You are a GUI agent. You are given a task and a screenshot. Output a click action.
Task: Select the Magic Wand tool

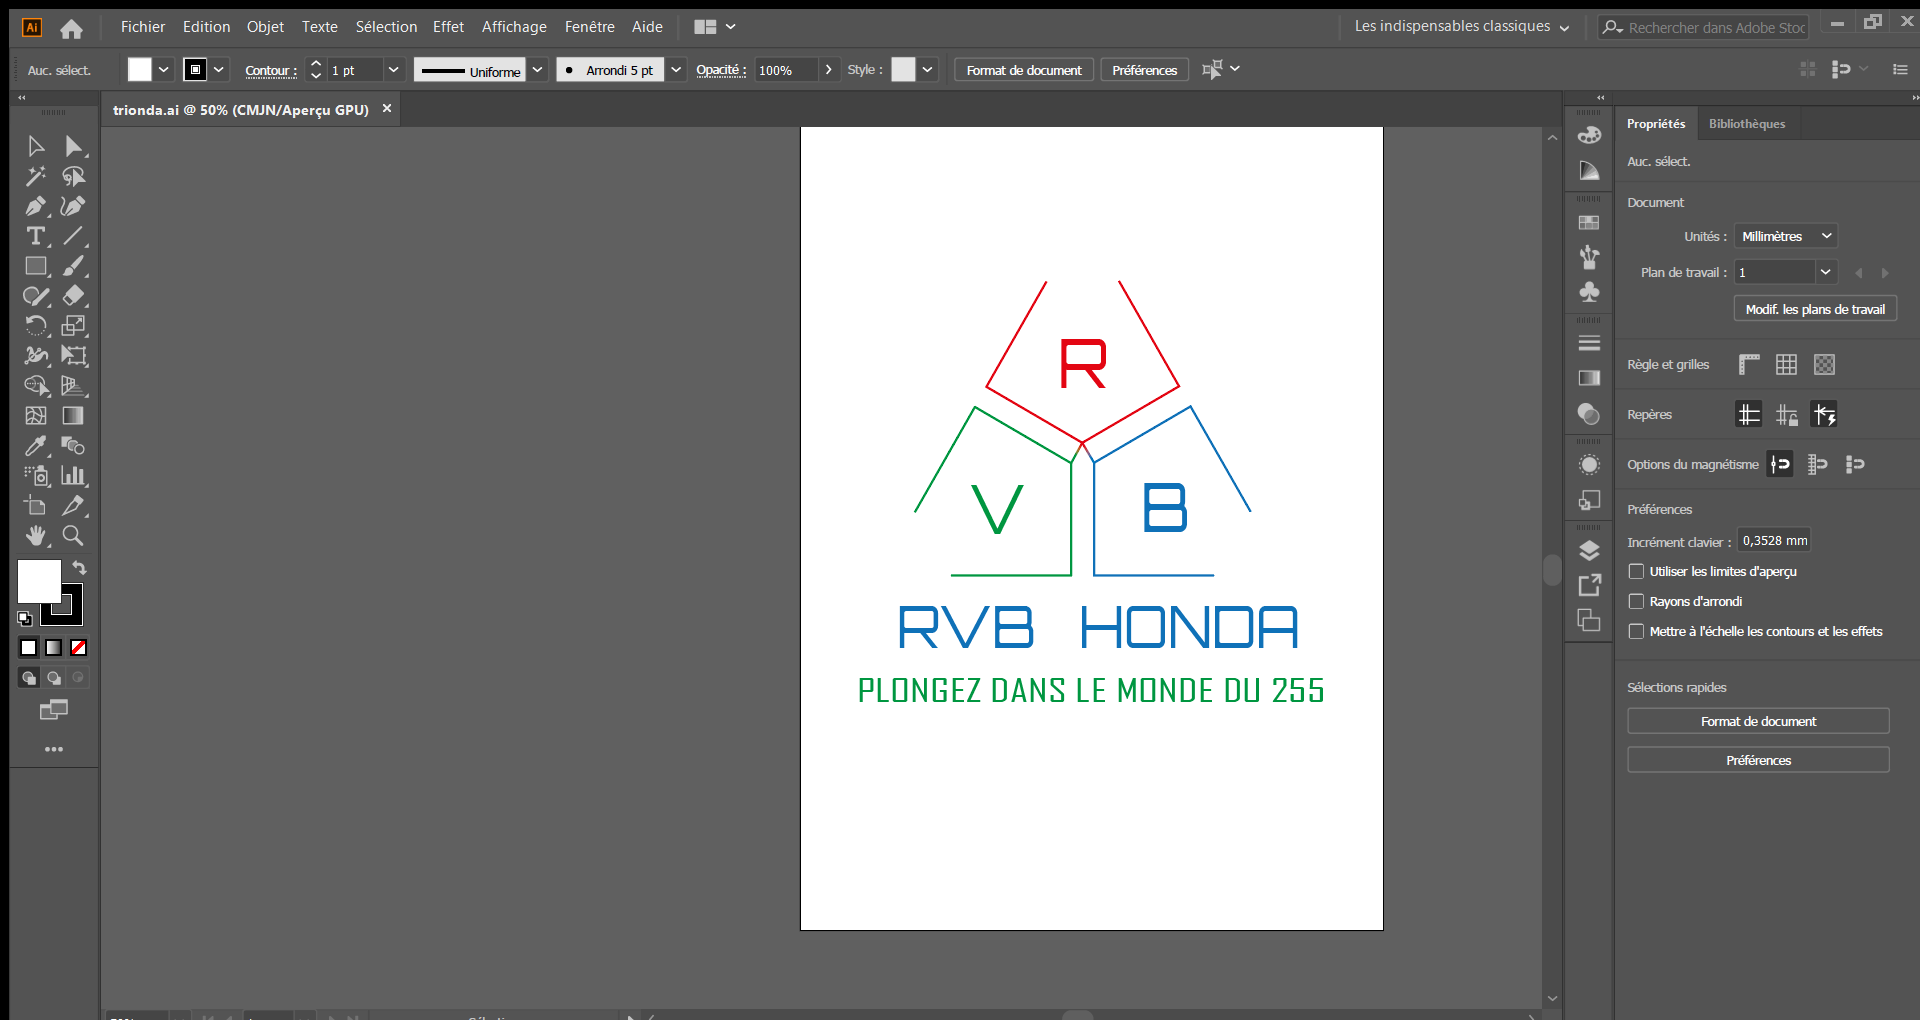36,177
